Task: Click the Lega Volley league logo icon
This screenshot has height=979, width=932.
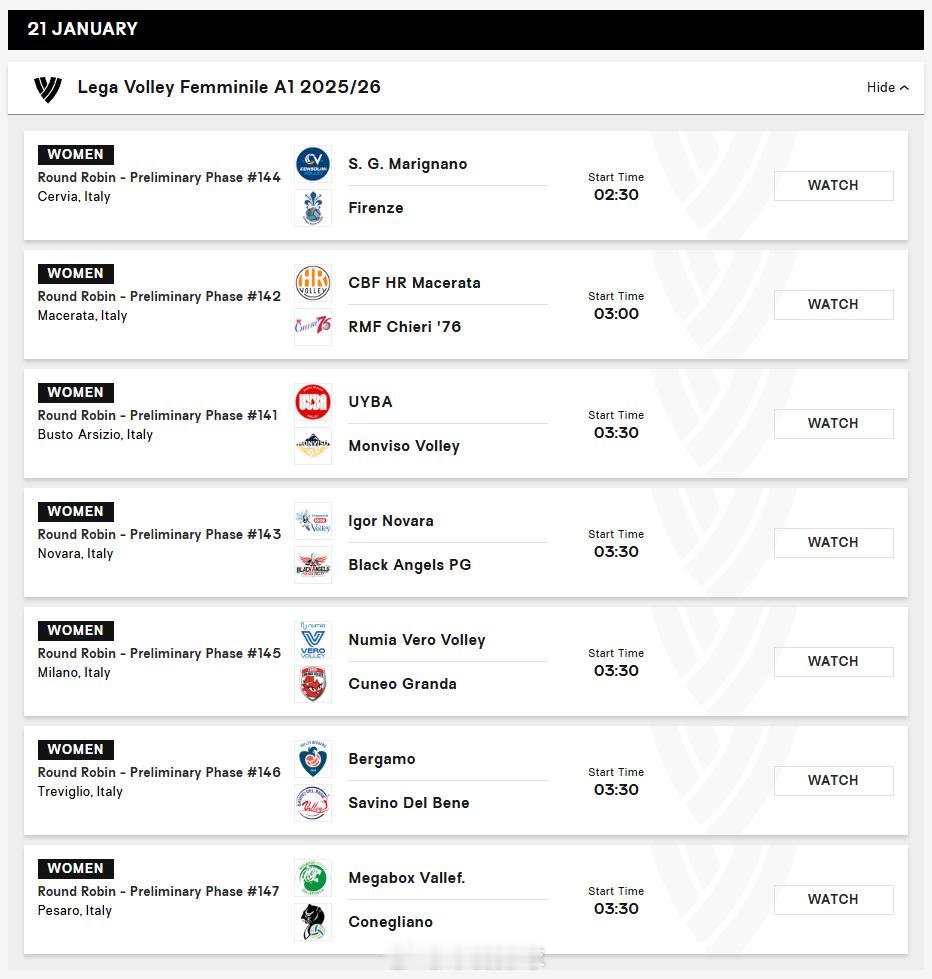Action: click(47, 88)
